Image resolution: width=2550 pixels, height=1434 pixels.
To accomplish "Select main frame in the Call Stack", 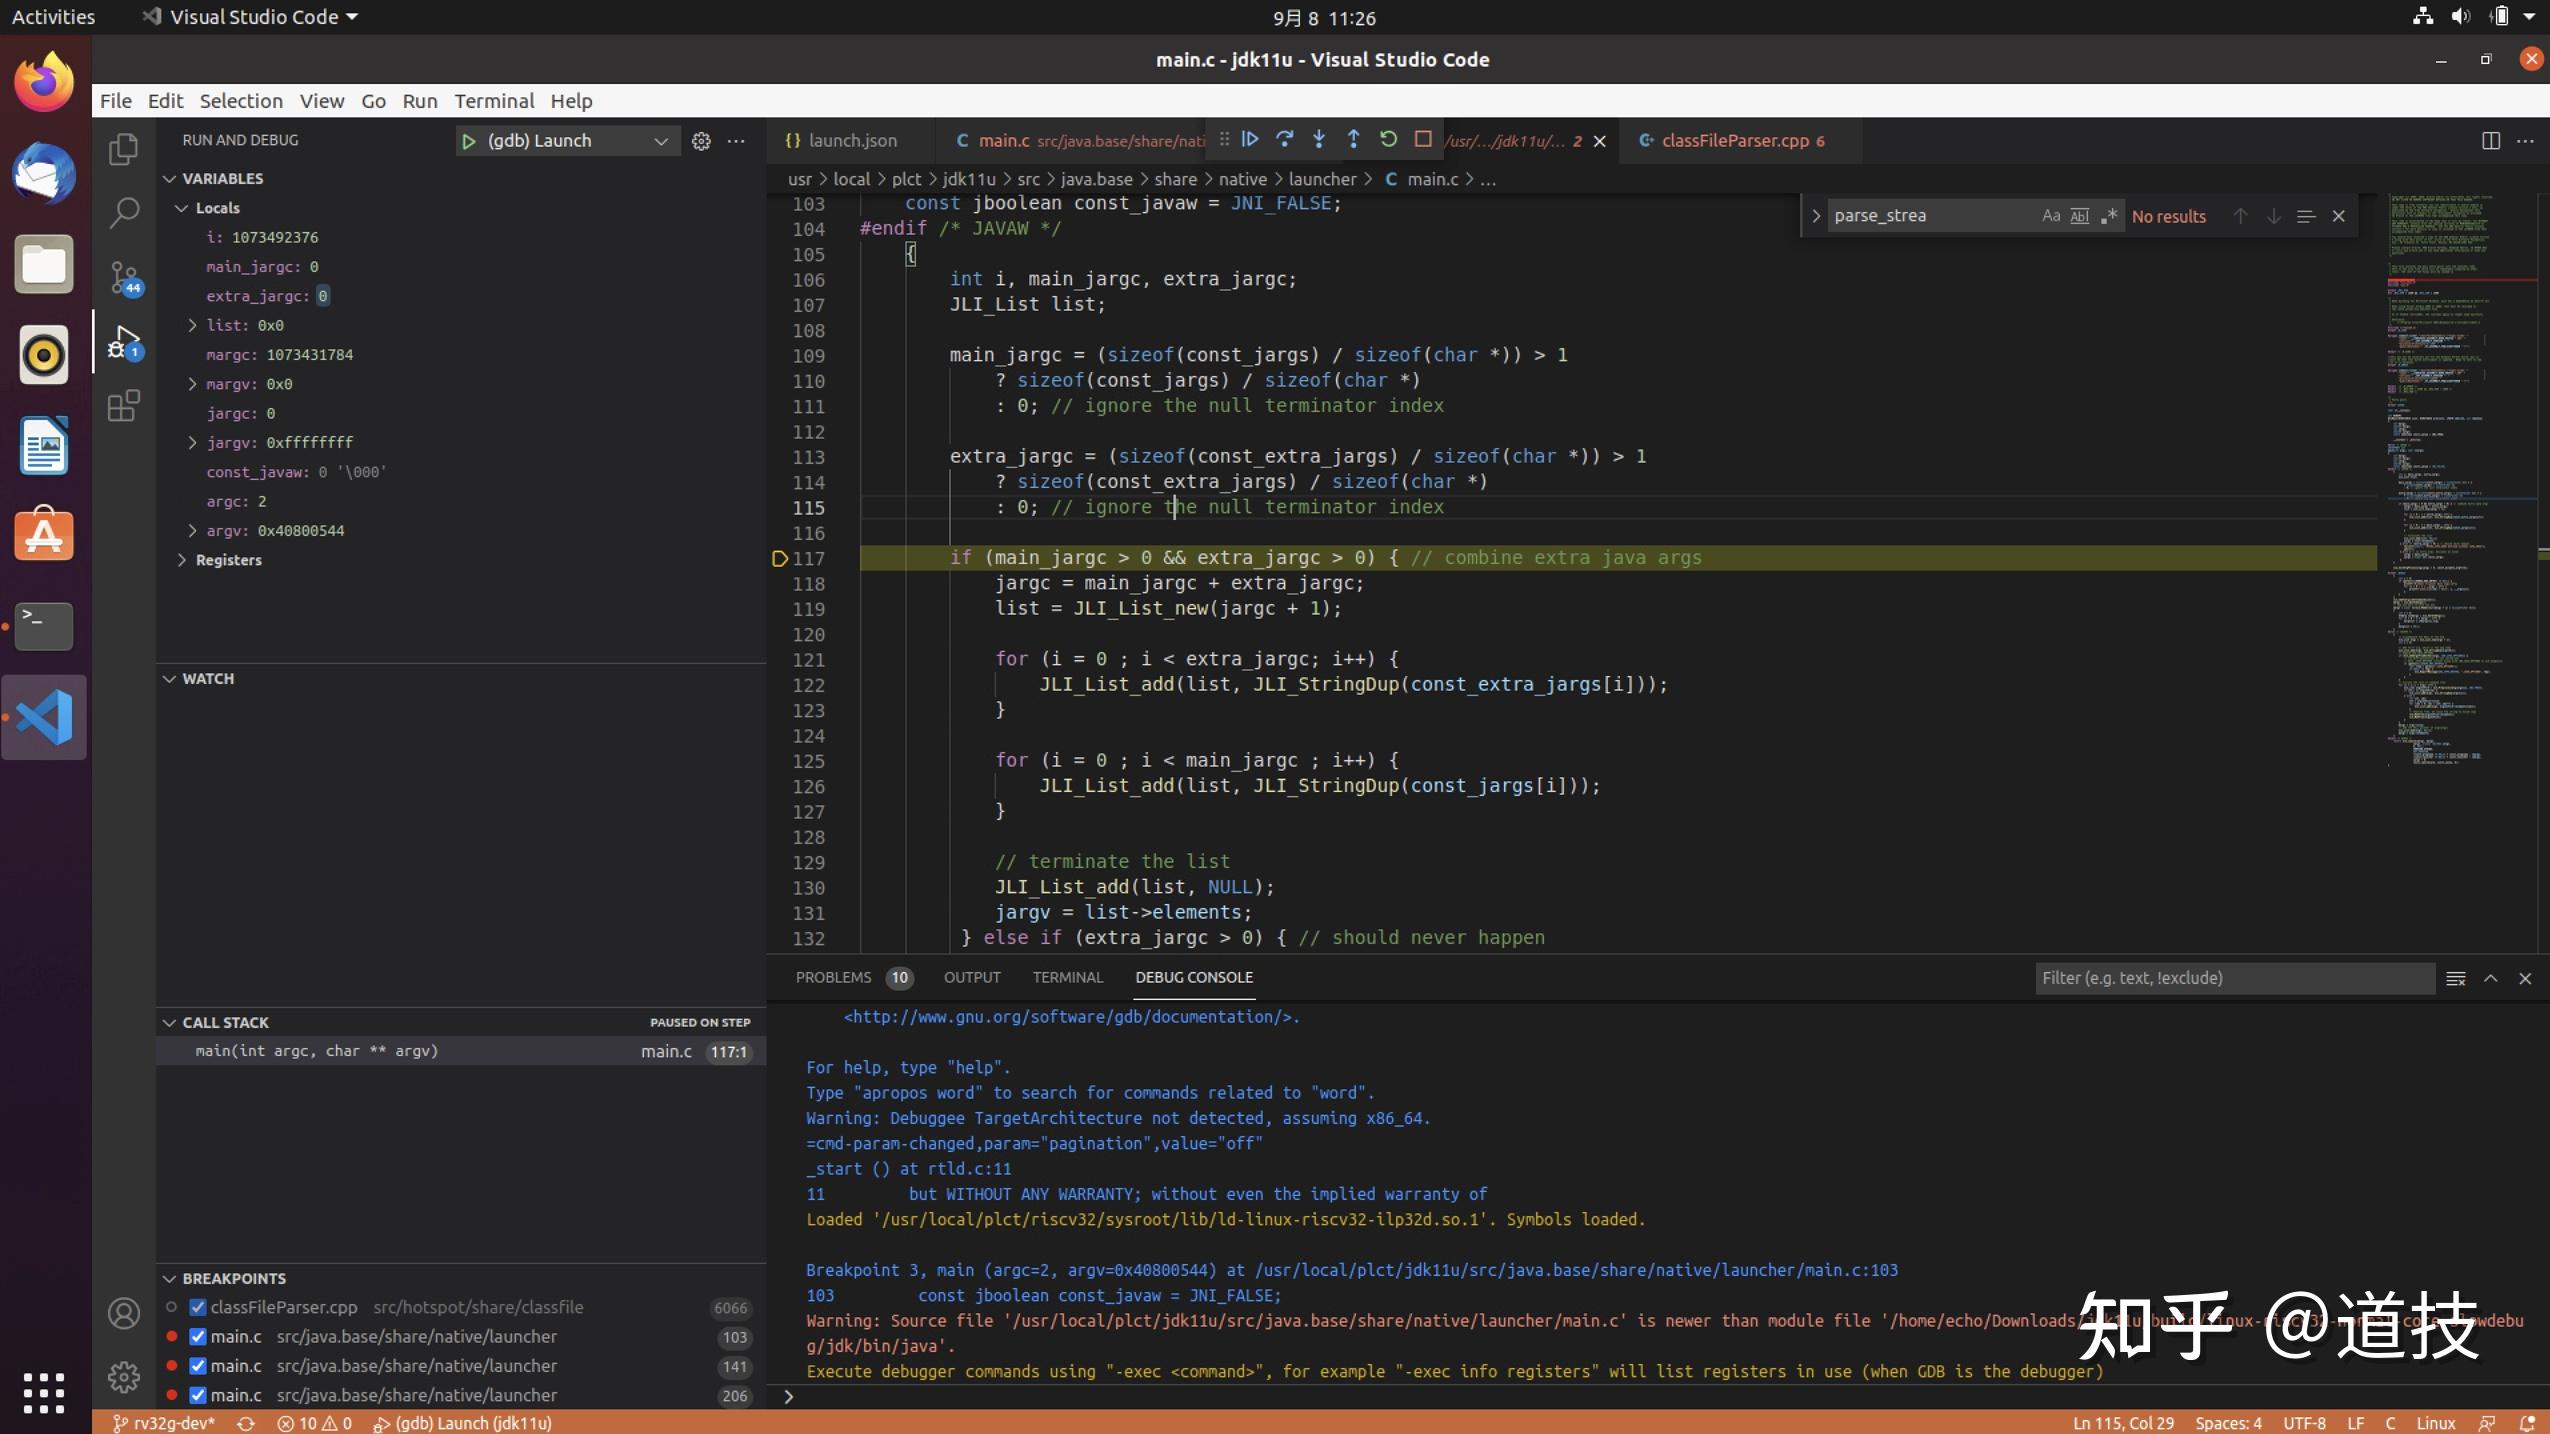I will pos(317,1051).
